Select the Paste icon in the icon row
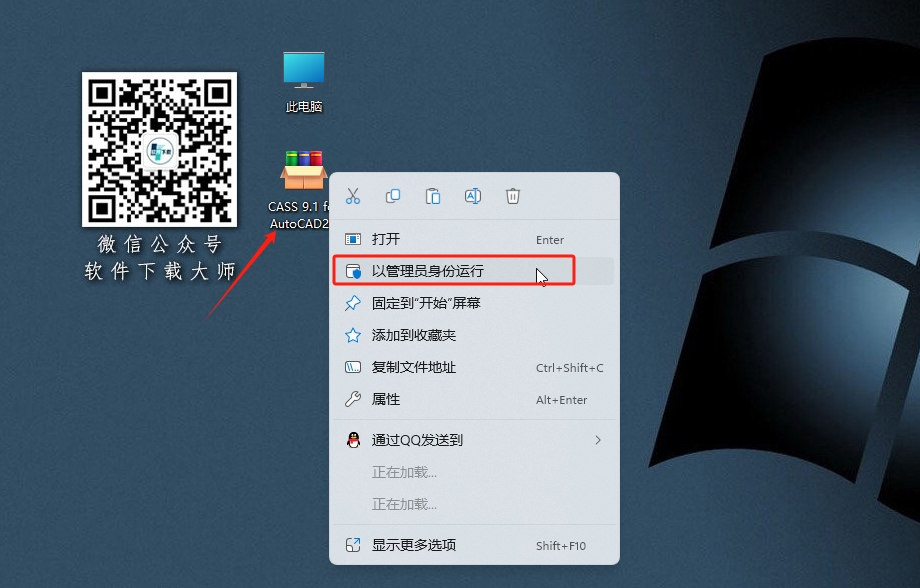 (432, 196)
